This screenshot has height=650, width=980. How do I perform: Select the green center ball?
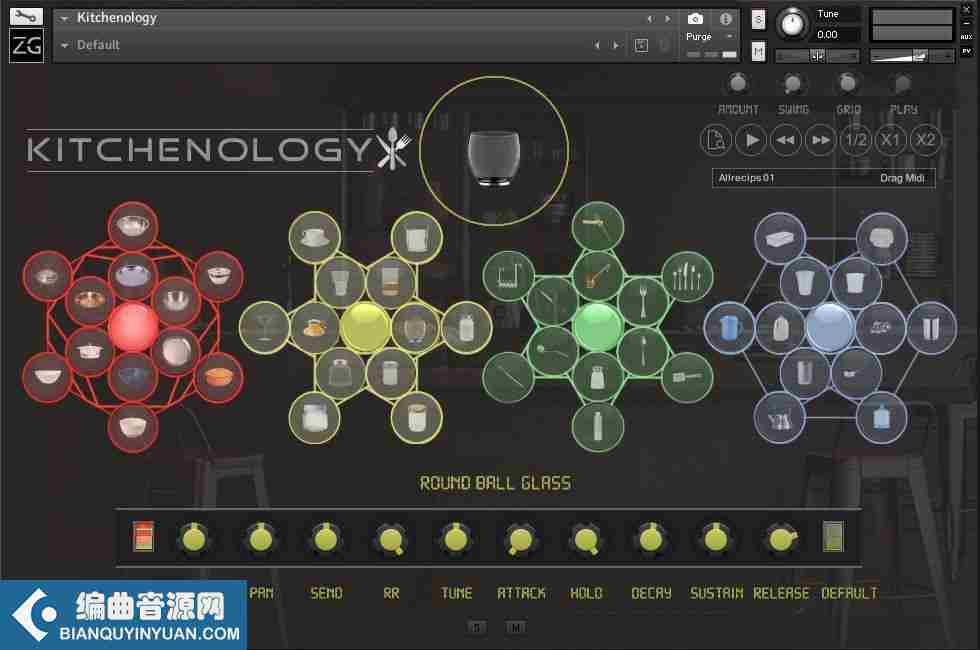pyautogui.click(x=598, y=326)
